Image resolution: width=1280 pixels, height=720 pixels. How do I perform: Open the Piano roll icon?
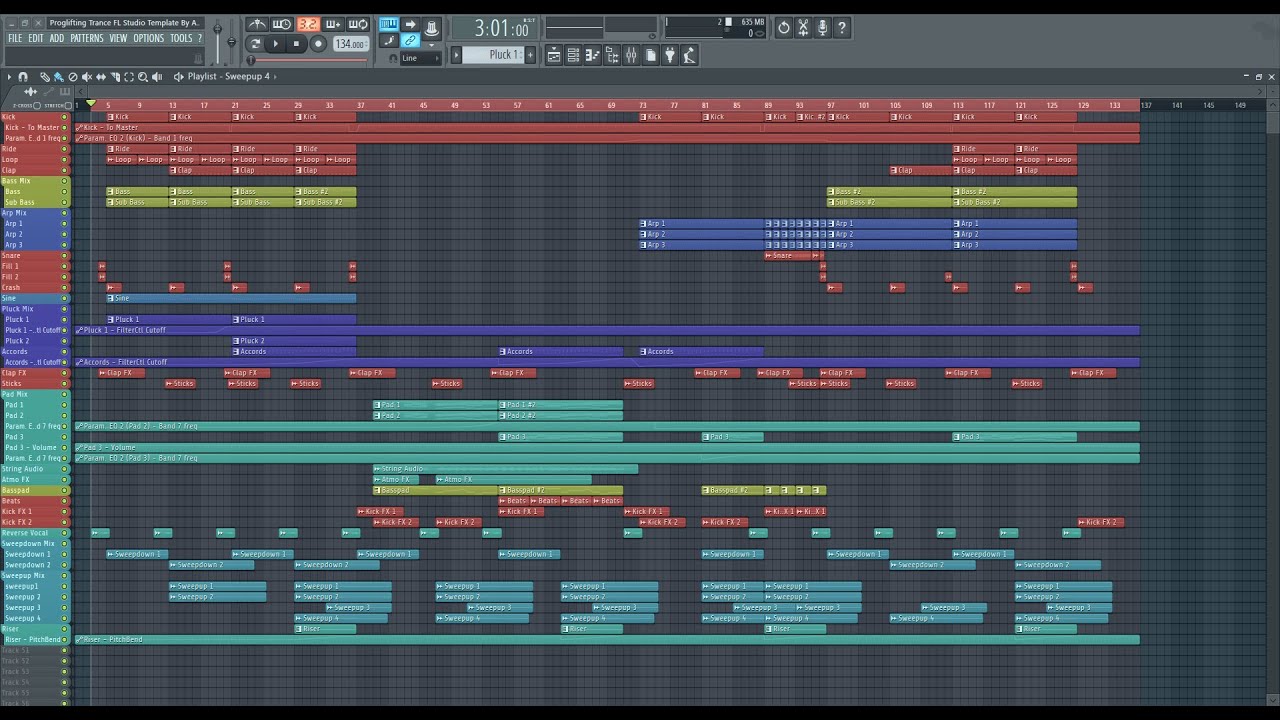(x=593, y=55)
